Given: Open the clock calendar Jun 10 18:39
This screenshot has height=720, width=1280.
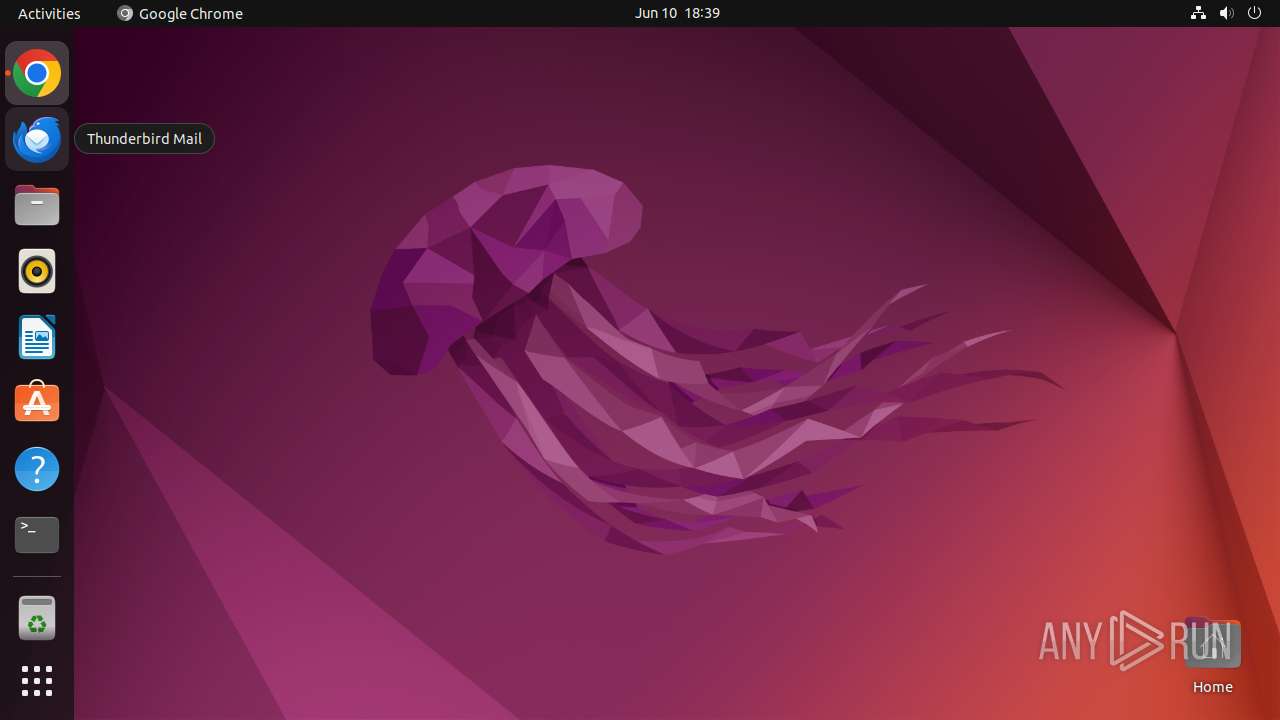Looking at the screenshot, I should tap(677, 13).
